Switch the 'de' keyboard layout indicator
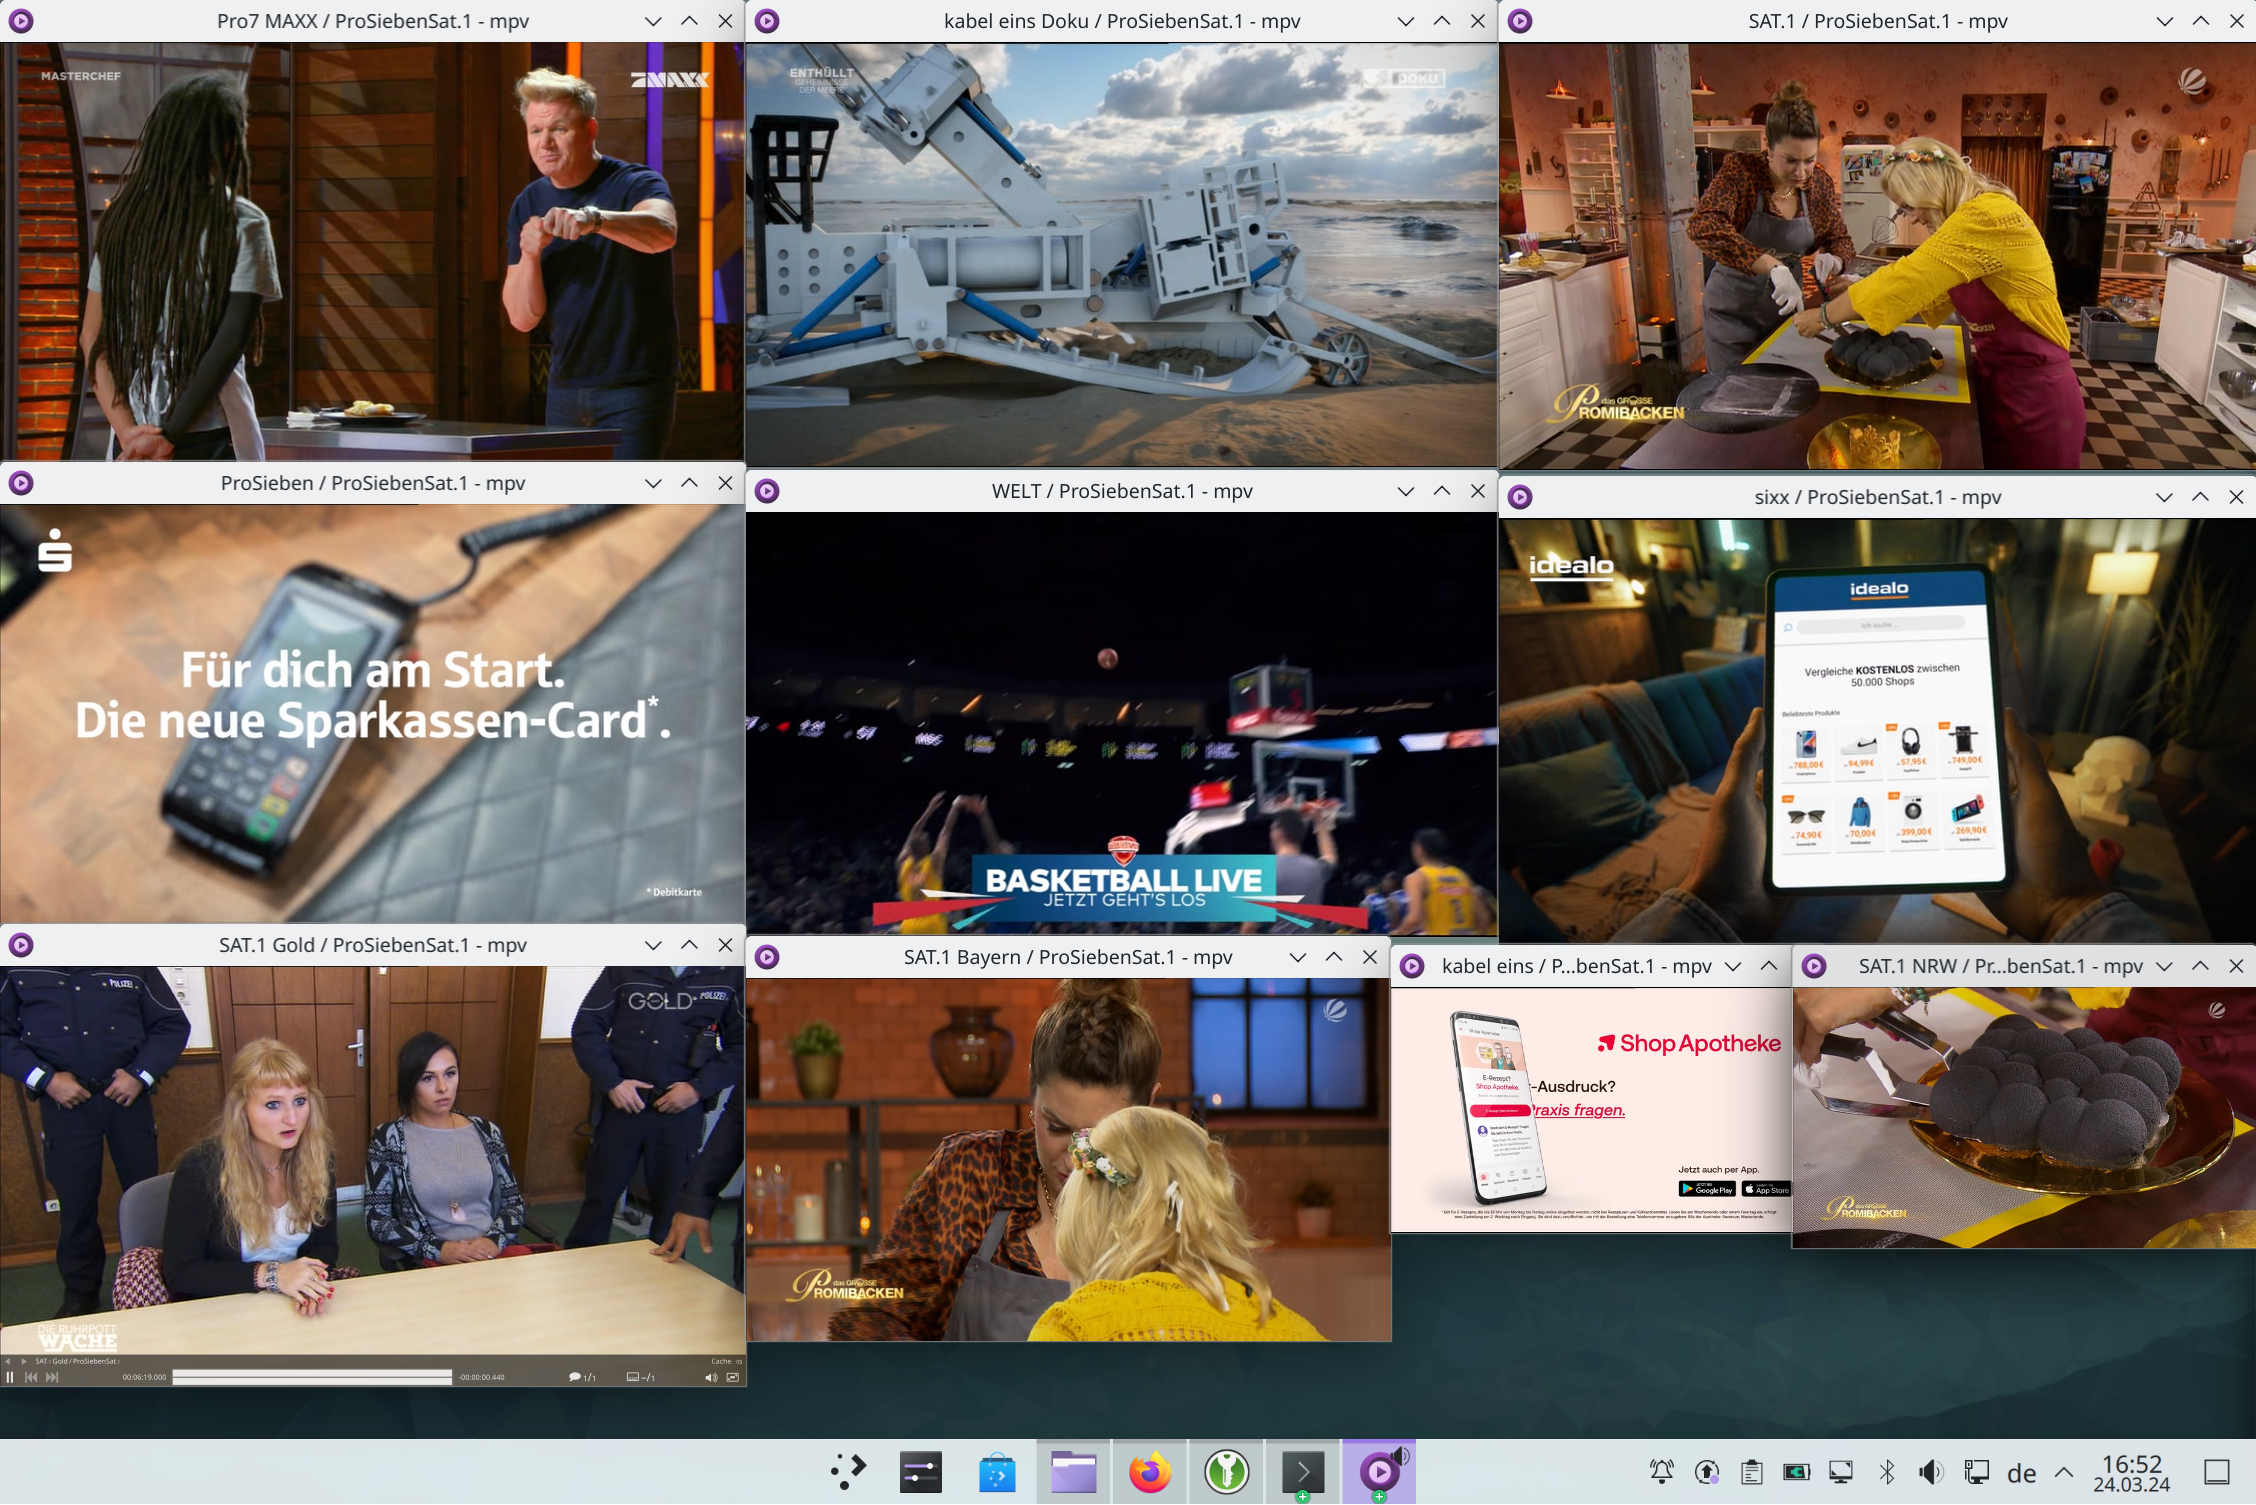This screenshot has height=1505, width=2256. pyautogui.click(x=2021, y=1473)
